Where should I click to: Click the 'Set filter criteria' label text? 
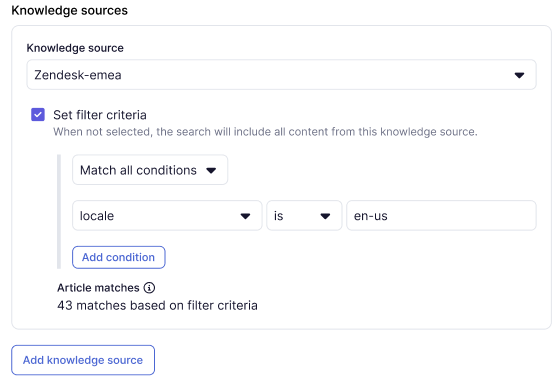pos(100,115)
